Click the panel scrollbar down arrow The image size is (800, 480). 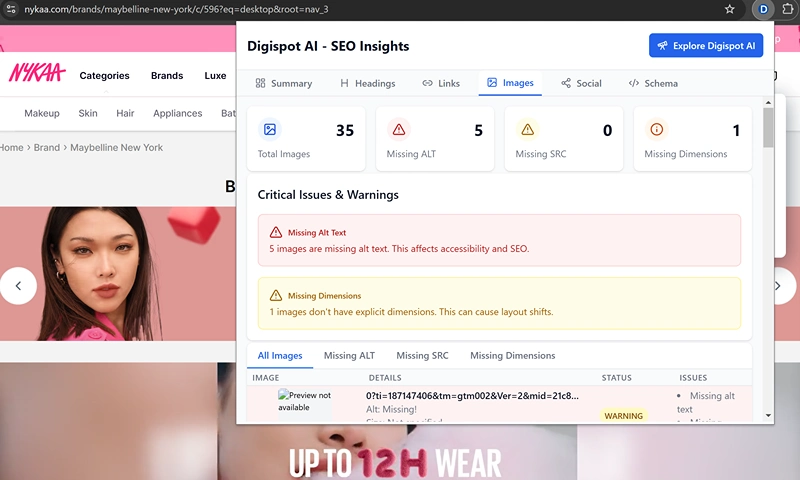768,416
